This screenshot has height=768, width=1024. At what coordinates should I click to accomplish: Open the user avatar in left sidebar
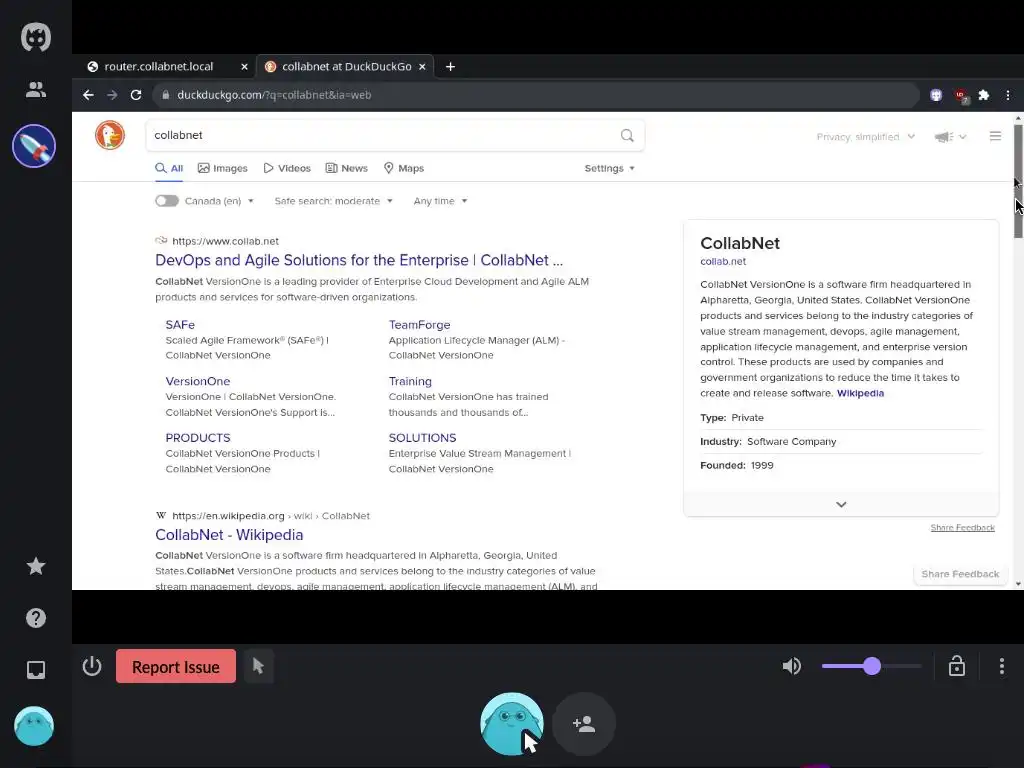[34, 726]
